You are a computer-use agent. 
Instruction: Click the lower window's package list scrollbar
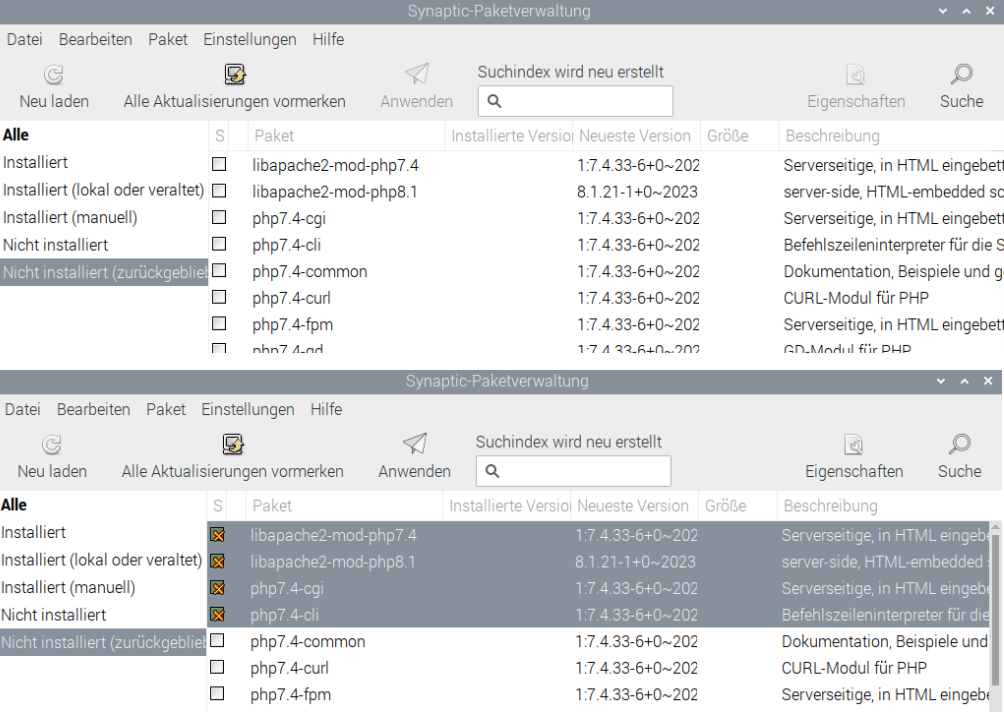[994, 600]
